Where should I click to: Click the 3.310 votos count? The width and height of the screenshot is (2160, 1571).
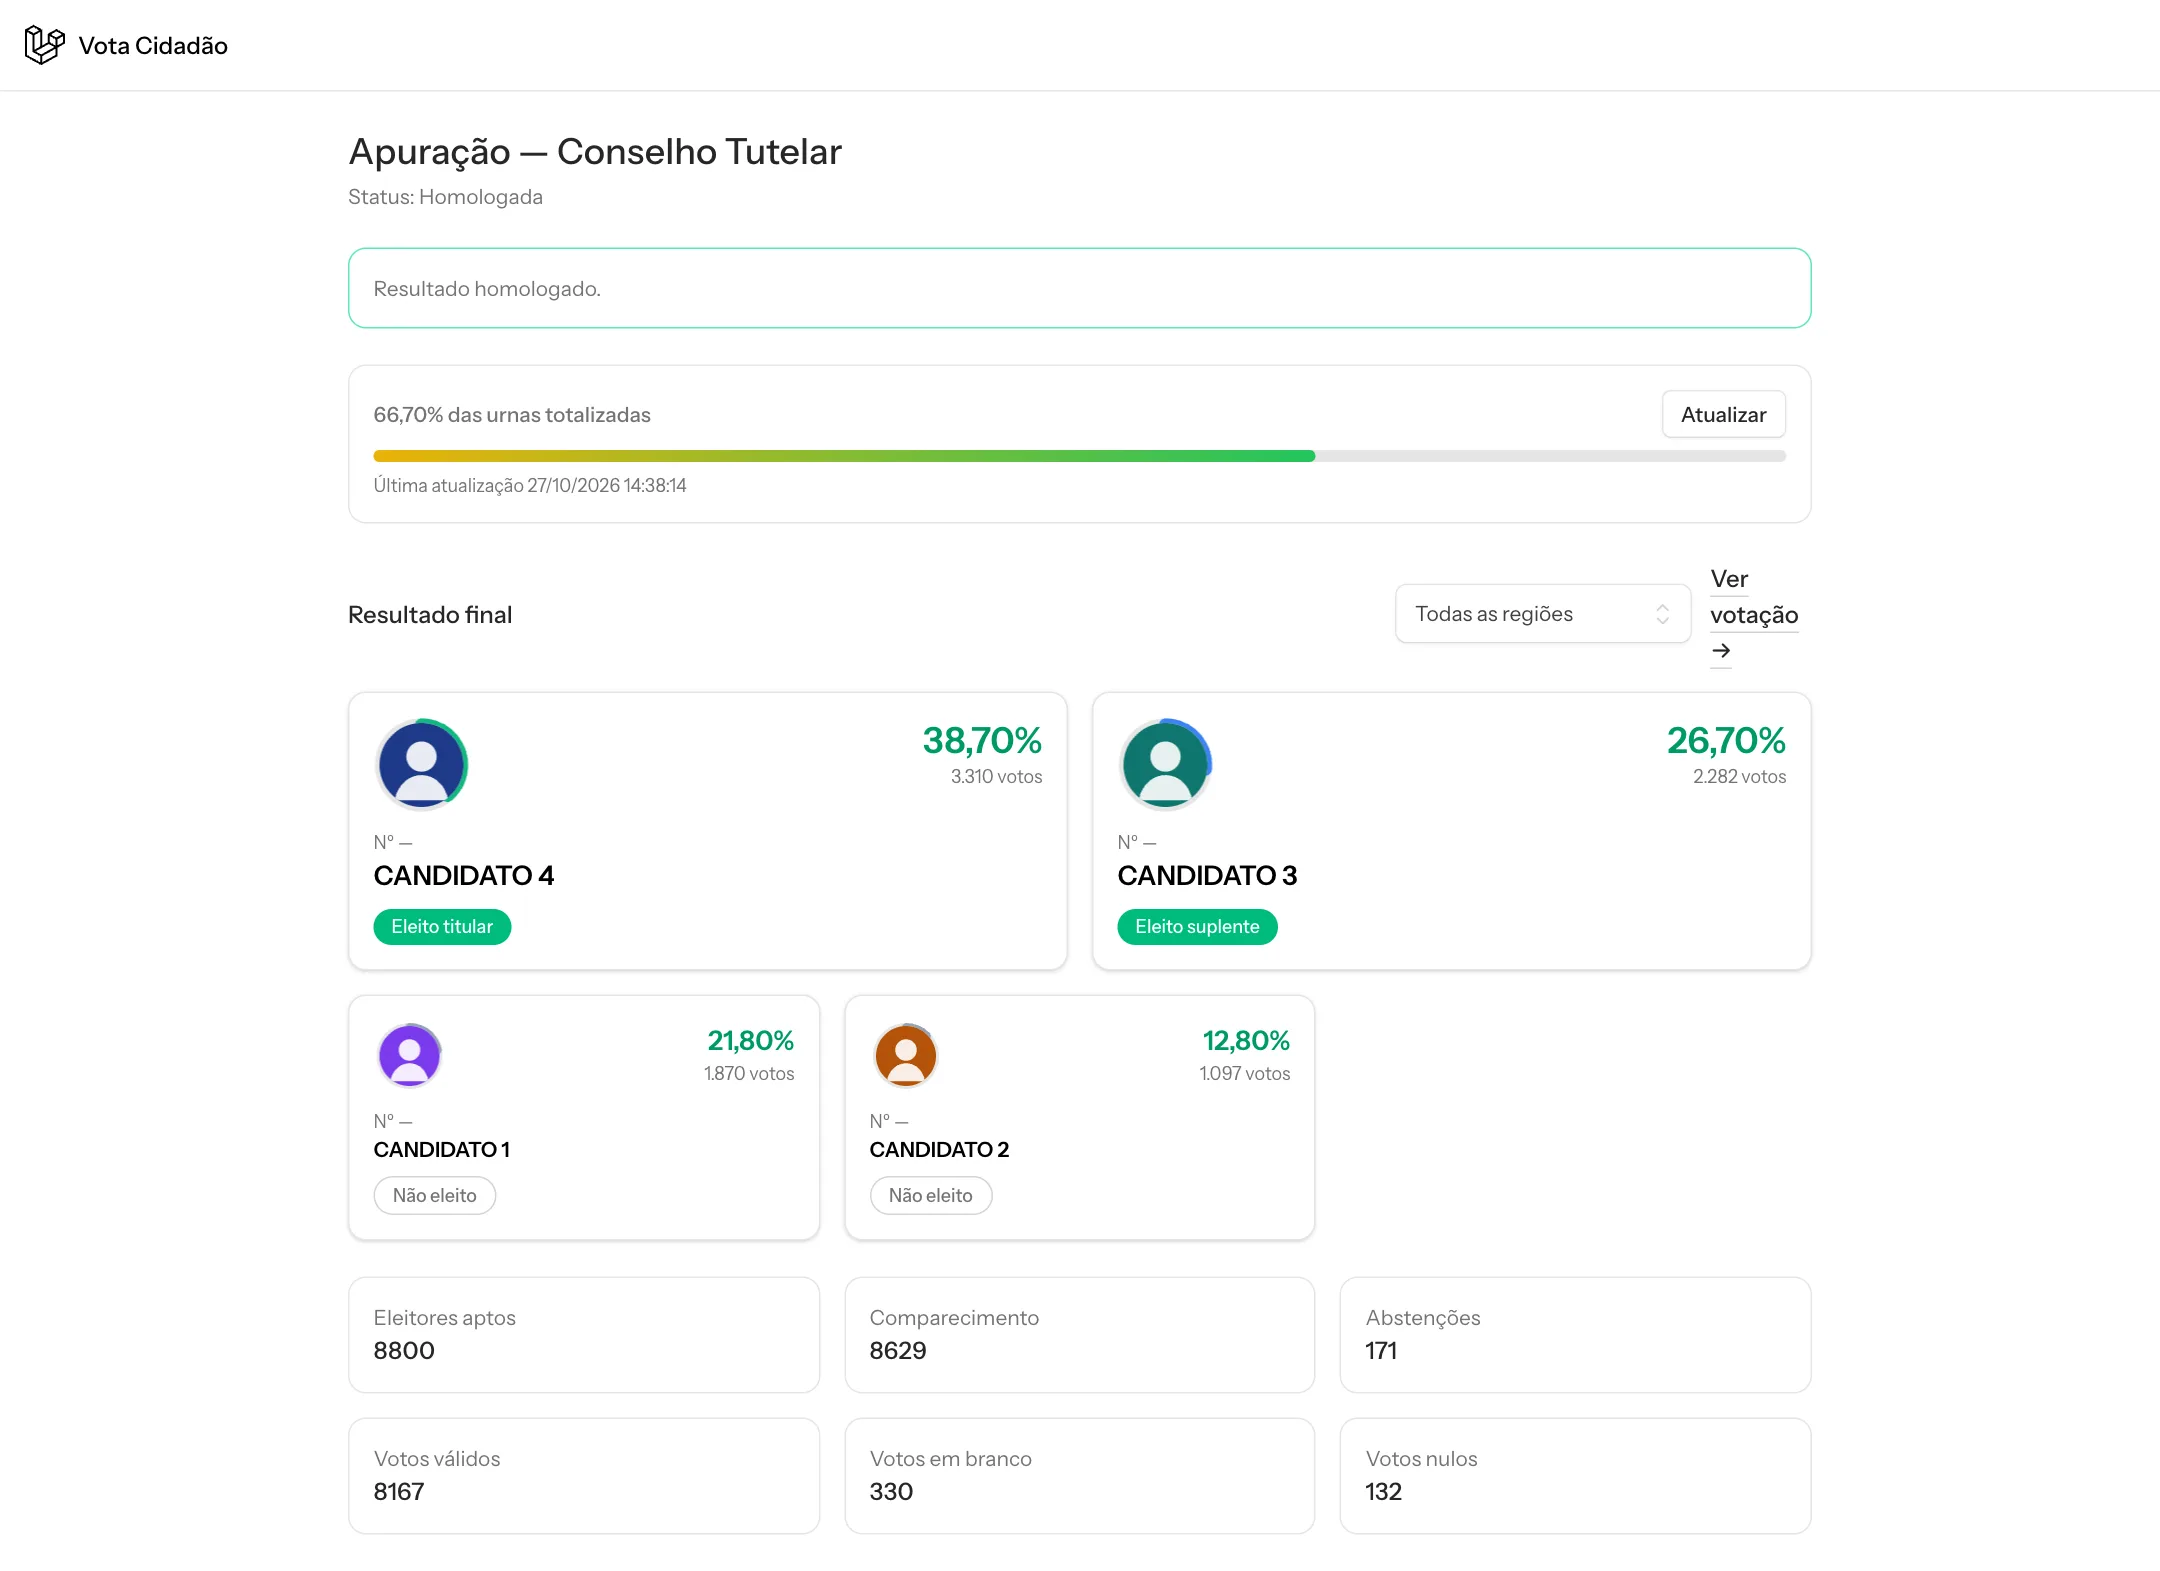tap(996, 777)
